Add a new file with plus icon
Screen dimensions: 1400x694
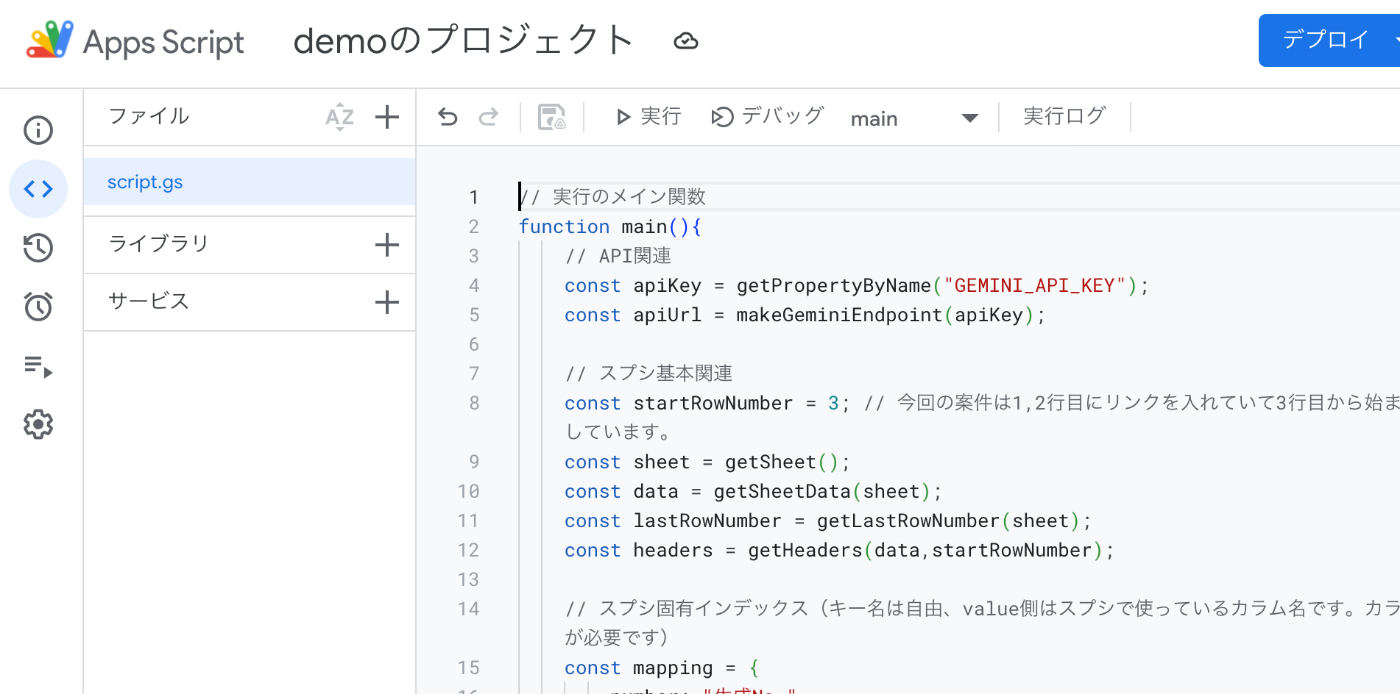[x=387, y=117]
